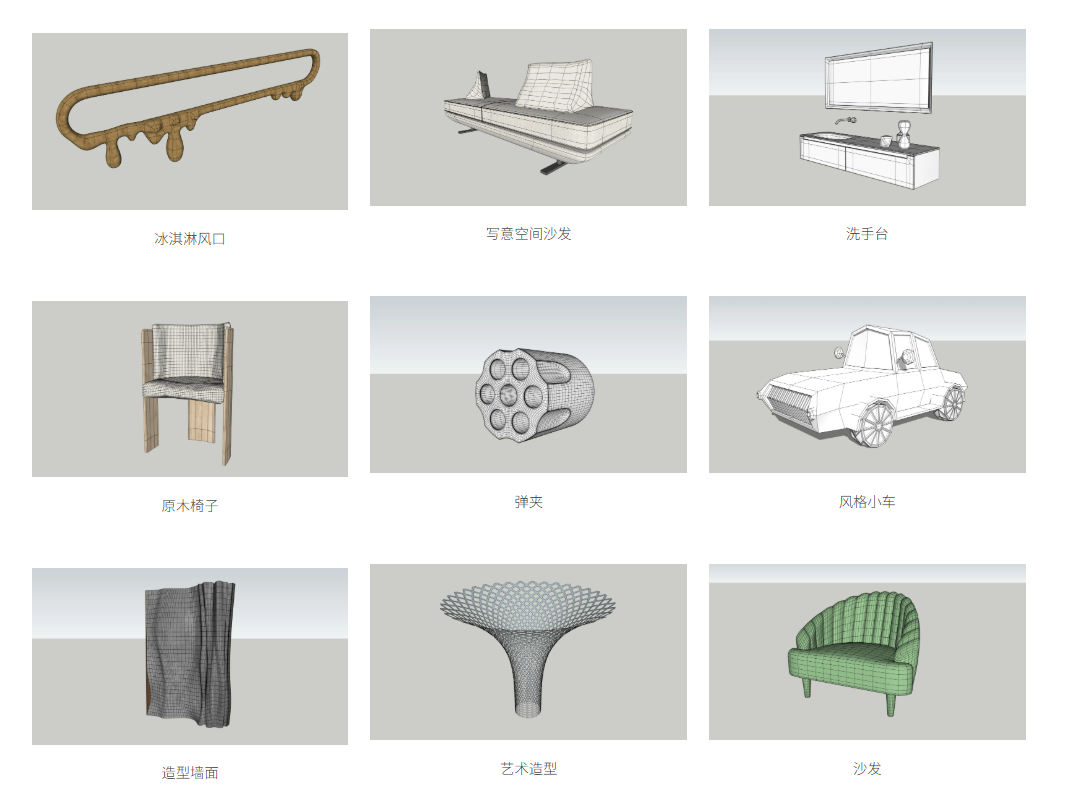The width and height of the screenshot is (1067, 812).
Task: Click the 写意空间沙发 sofa preview image
Action: tap(528, 117)
